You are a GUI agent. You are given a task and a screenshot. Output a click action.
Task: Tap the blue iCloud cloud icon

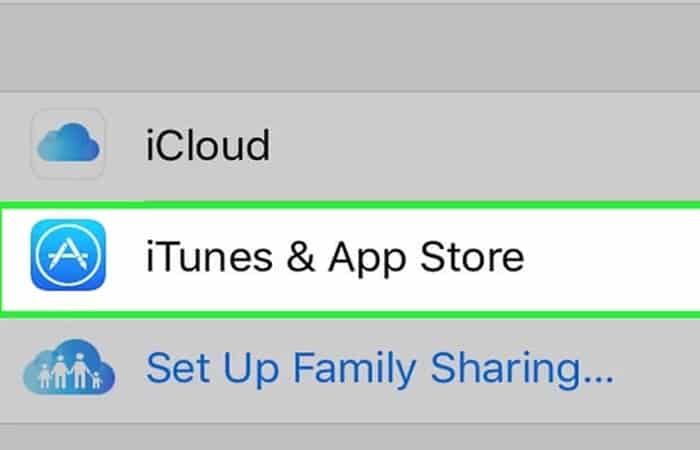coord(68,143)
